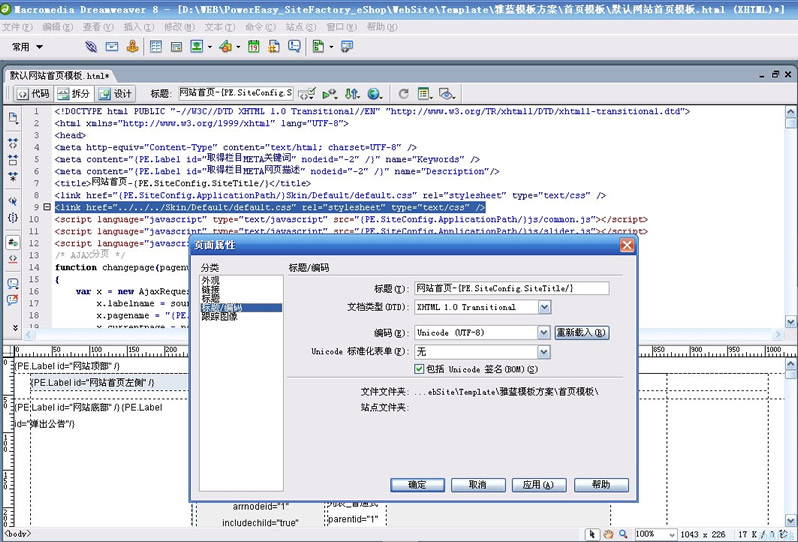Click the View Options icon in document toolbar
The height and width of the screenshot is (542, 798).
[424, 94]
